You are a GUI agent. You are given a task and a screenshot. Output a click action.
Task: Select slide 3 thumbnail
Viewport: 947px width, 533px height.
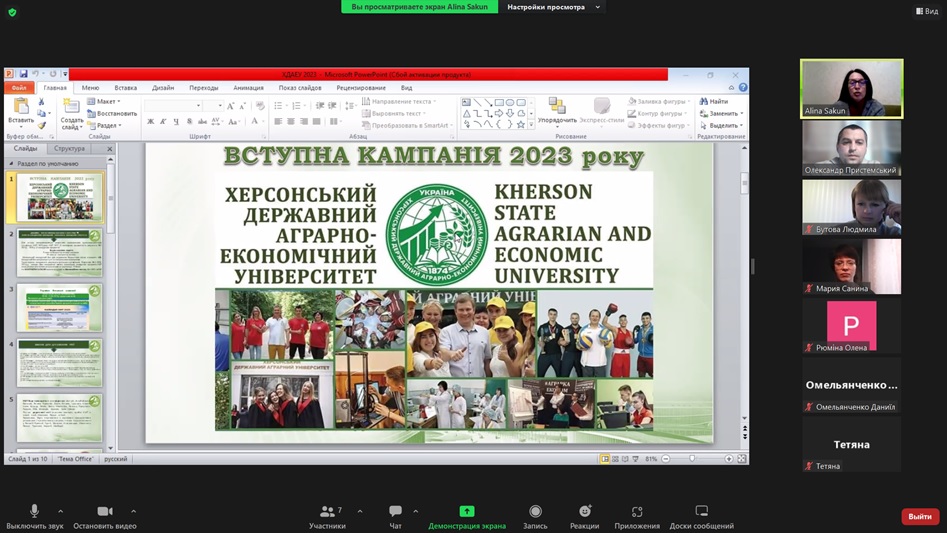(59, 308)
